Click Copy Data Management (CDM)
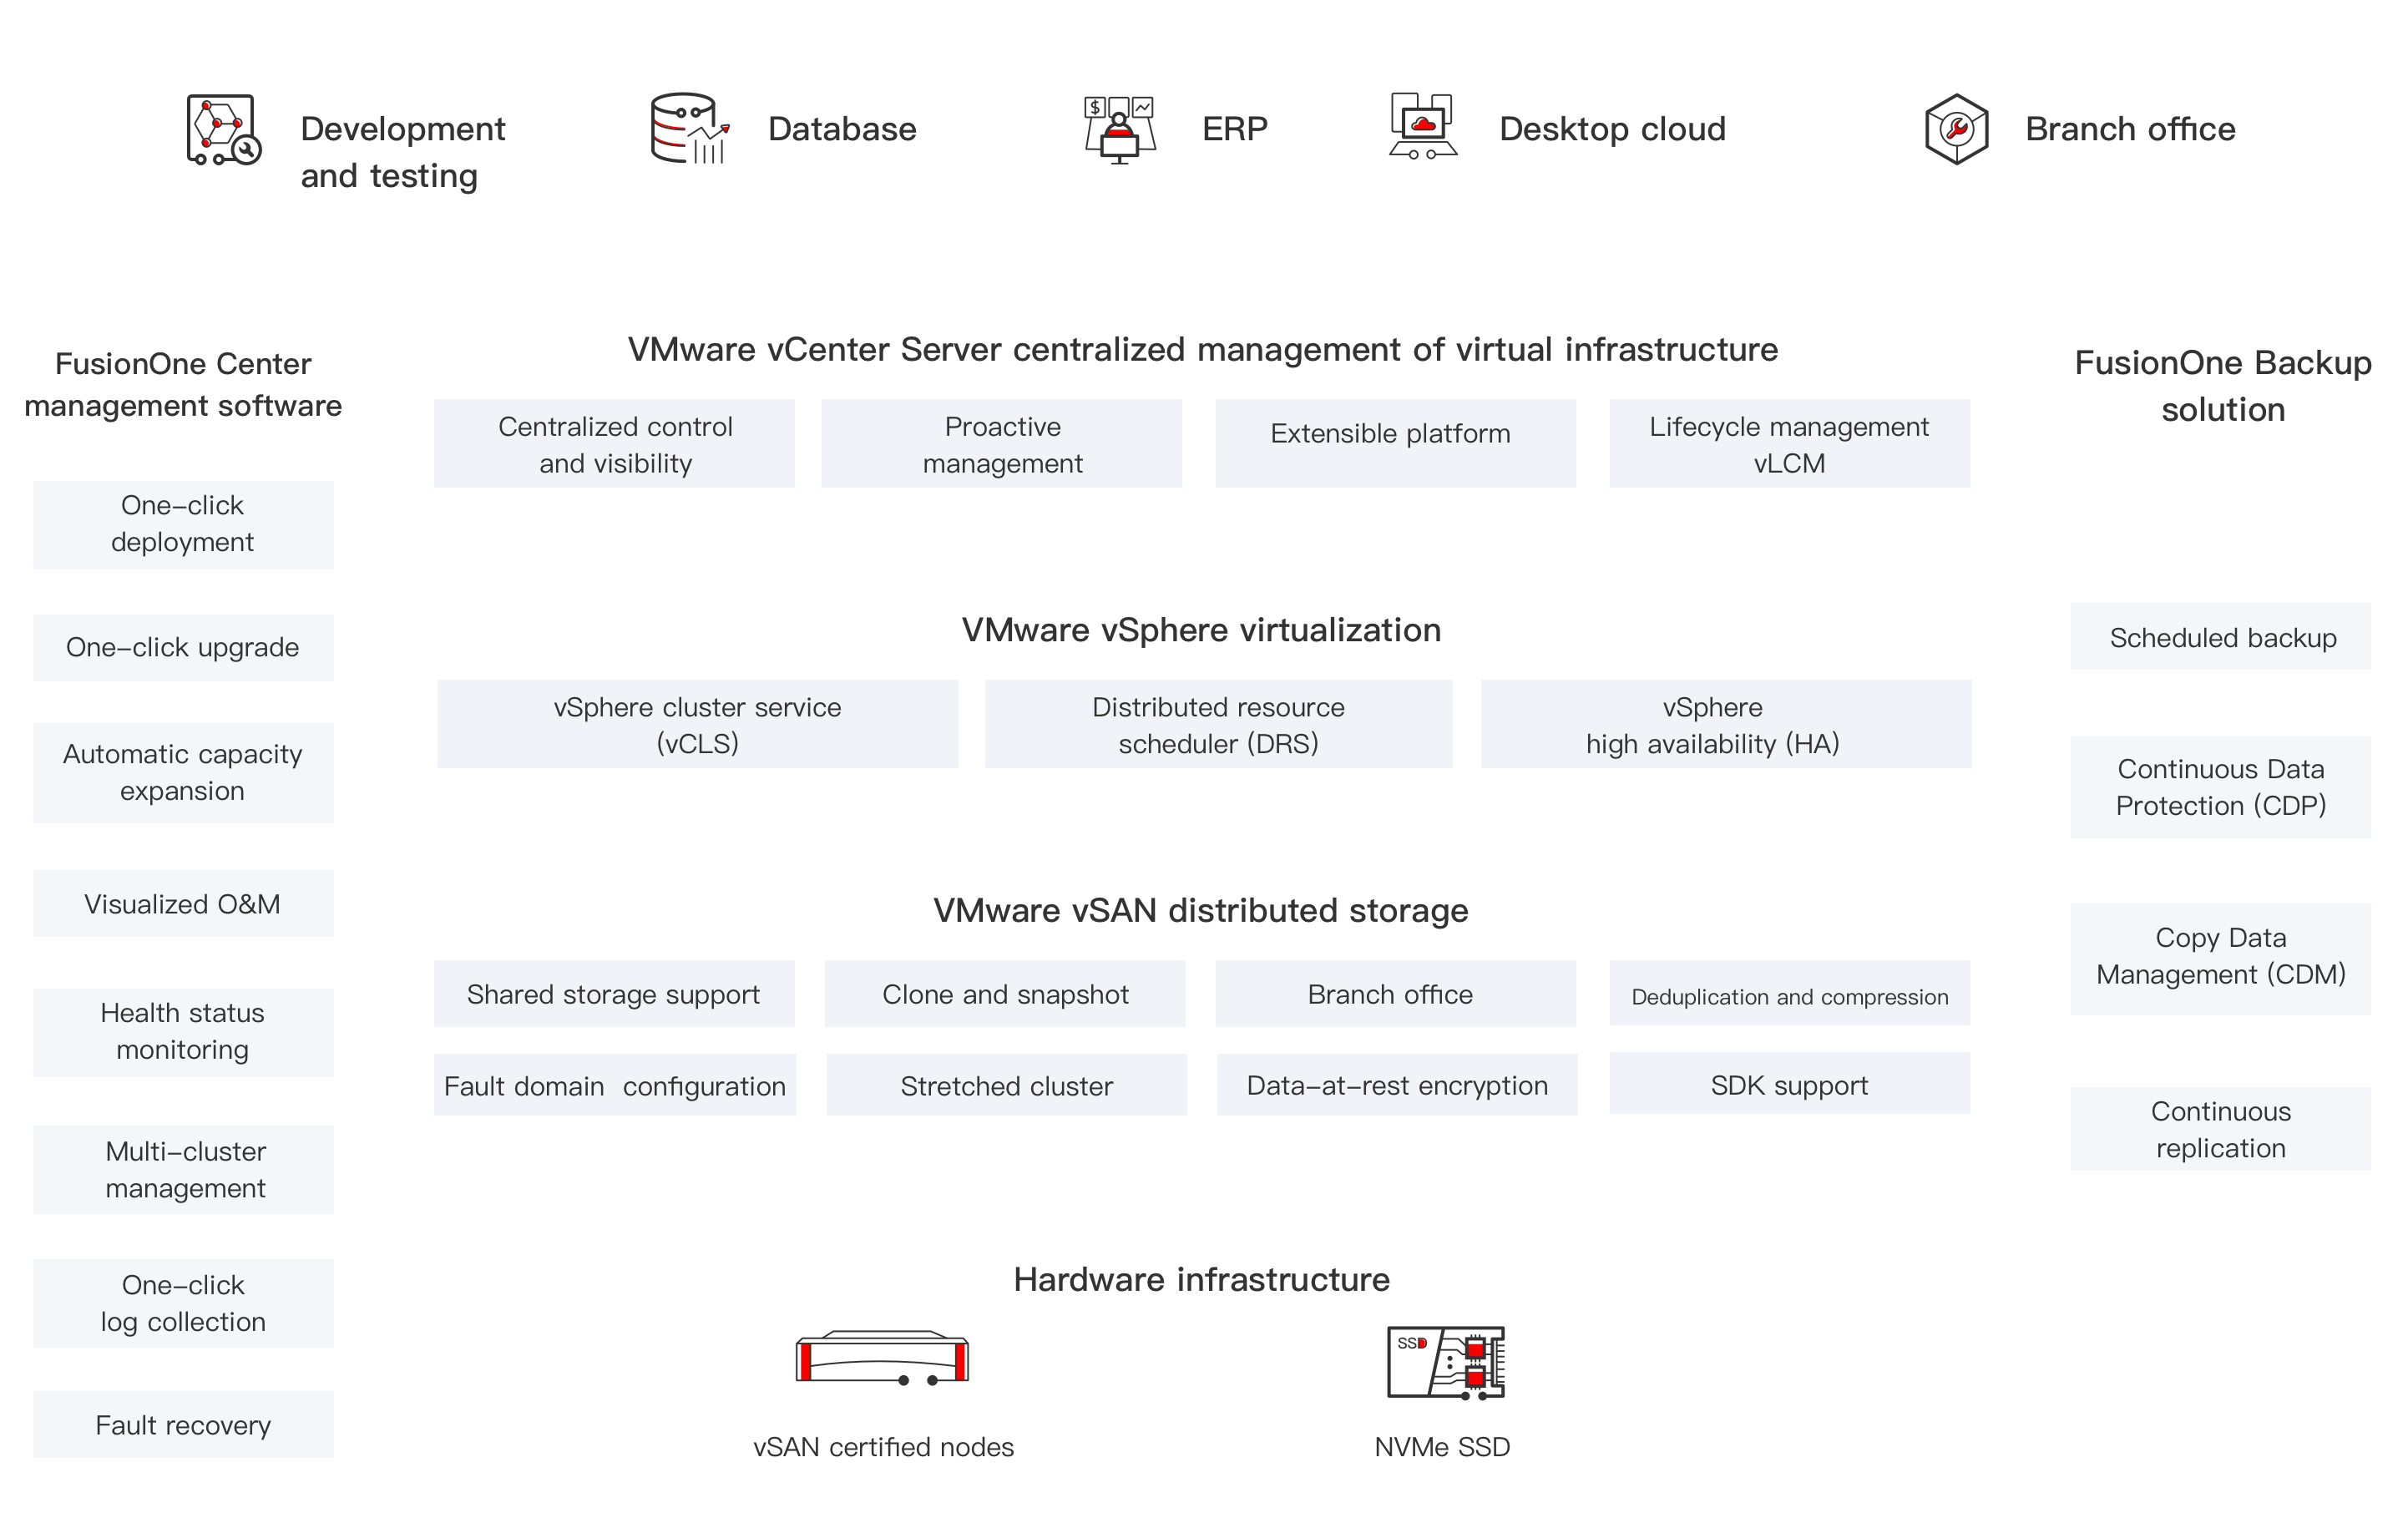Image resolution: width=2408 pixels, height=1518 pixels. 2220,959
